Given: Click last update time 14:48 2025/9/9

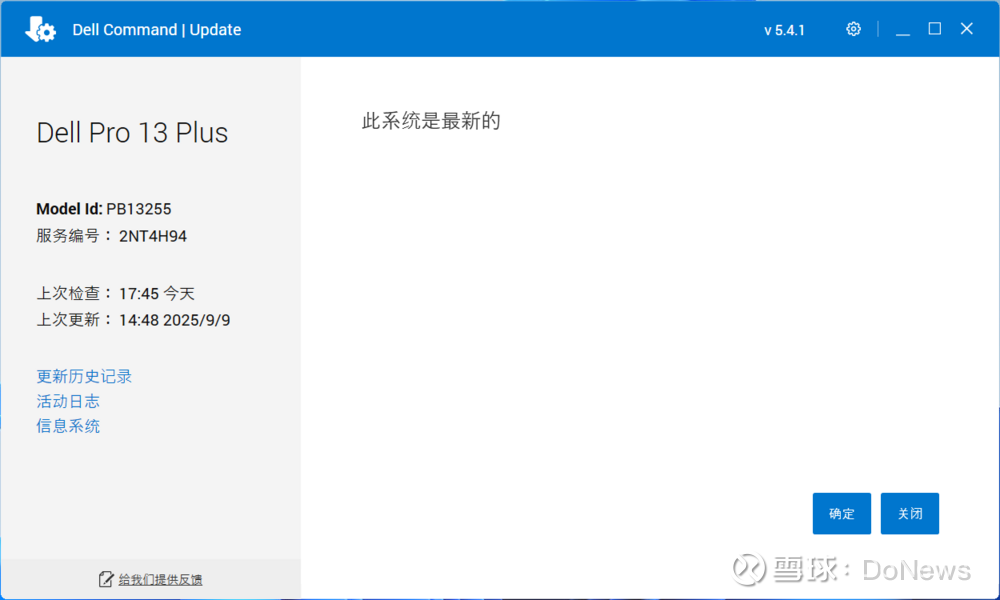Looking at the screenshot, I should [175, 320].
